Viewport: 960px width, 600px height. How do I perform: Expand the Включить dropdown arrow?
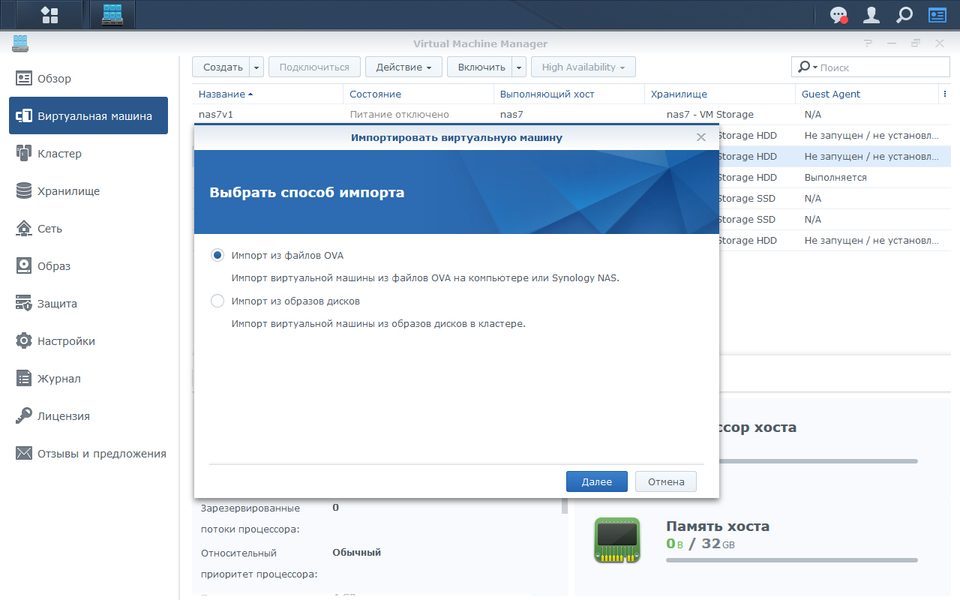519,67
